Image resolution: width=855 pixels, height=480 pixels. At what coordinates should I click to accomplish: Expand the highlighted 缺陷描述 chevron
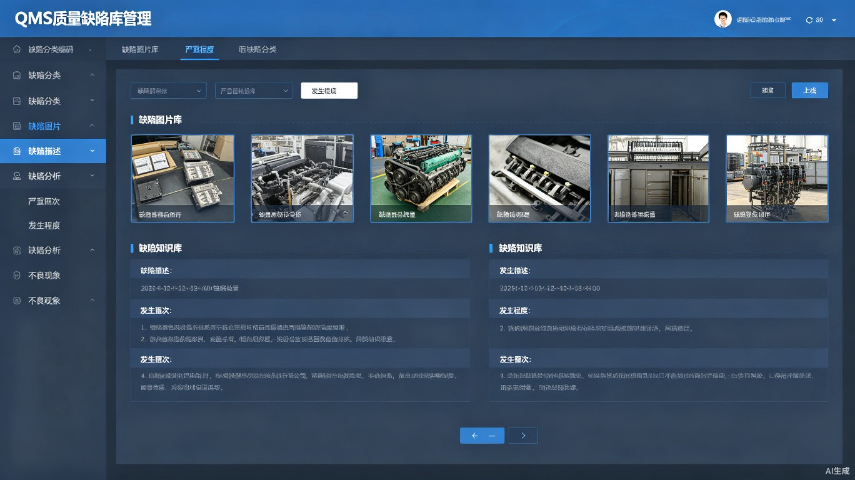[x=92, y=151]
